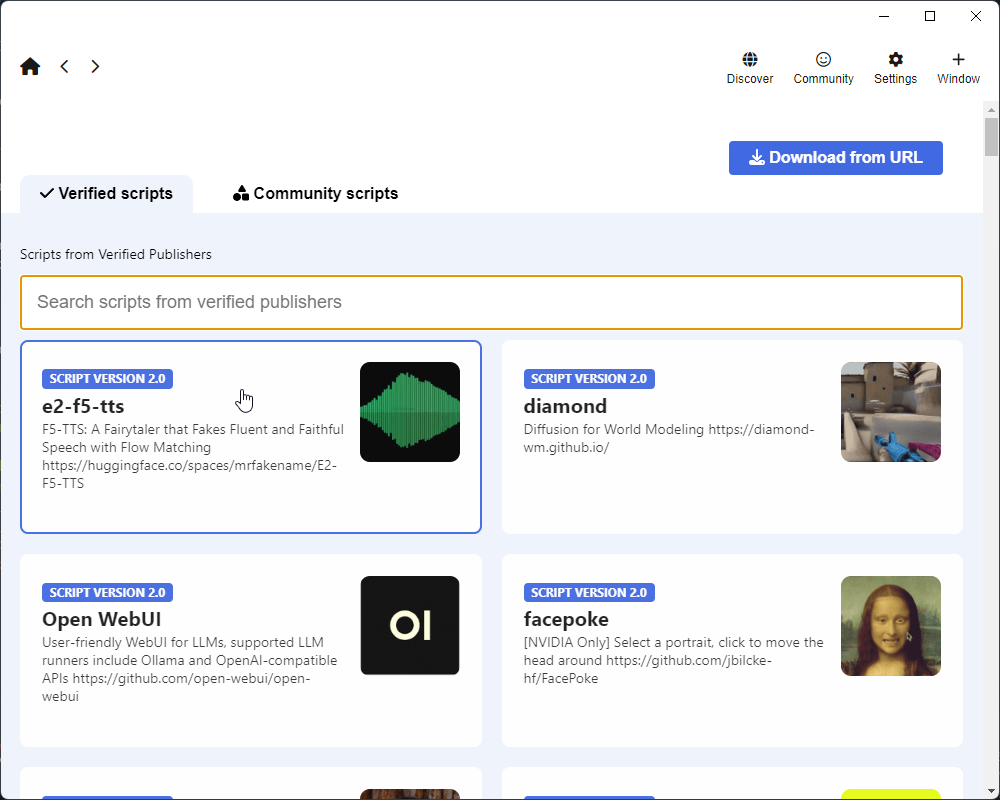Maximize the application window
The height and width of the screenshot is (800, 1000).
pyautogui.click(x=930, y=16)
